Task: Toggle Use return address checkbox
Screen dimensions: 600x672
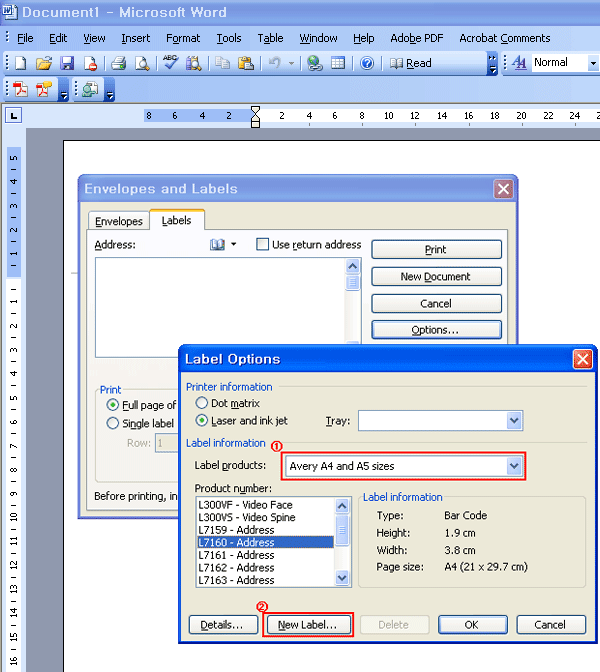Action: coord(262,244)
